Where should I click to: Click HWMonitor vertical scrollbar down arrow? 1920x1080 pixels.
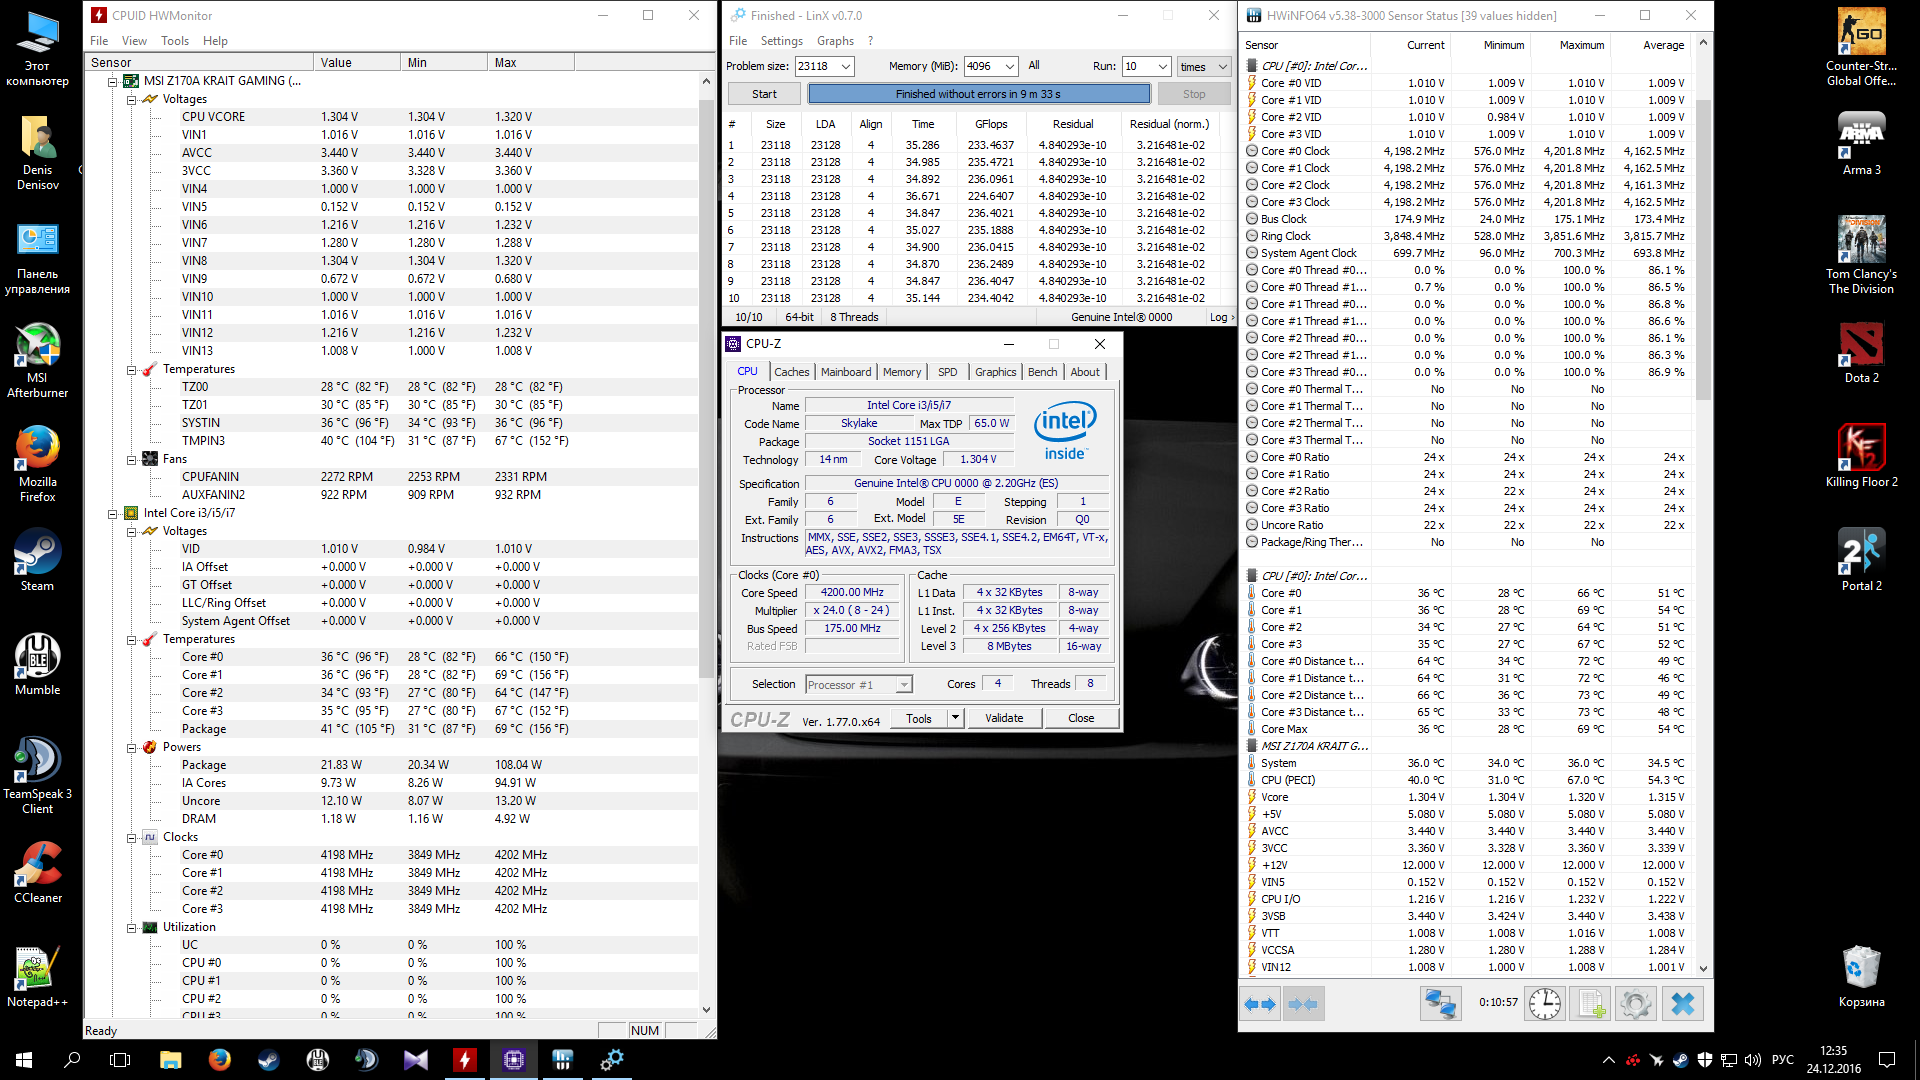[x=706, y=1010]
